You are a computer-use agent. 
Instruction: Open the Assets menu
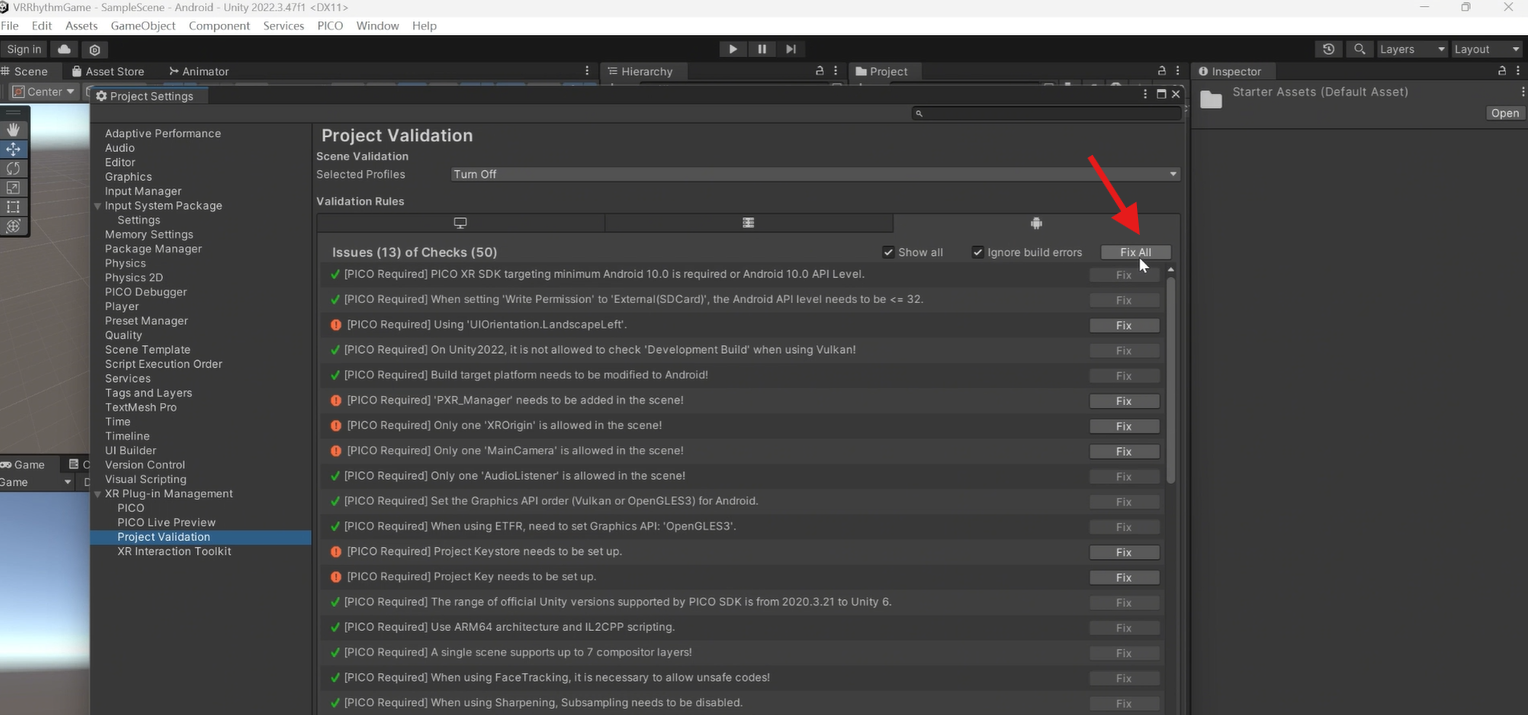[81, 25]
